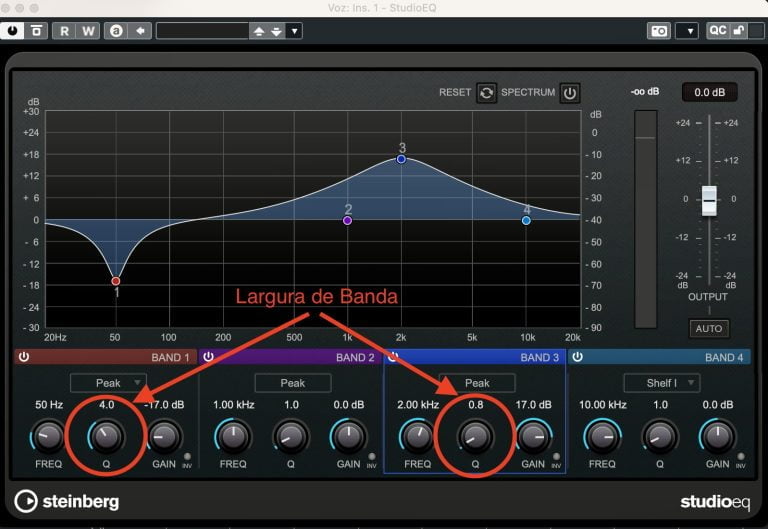Screen dimensions: 768x529
Task: Click the copy A to B arrow icon
Action: pos(140,31)
